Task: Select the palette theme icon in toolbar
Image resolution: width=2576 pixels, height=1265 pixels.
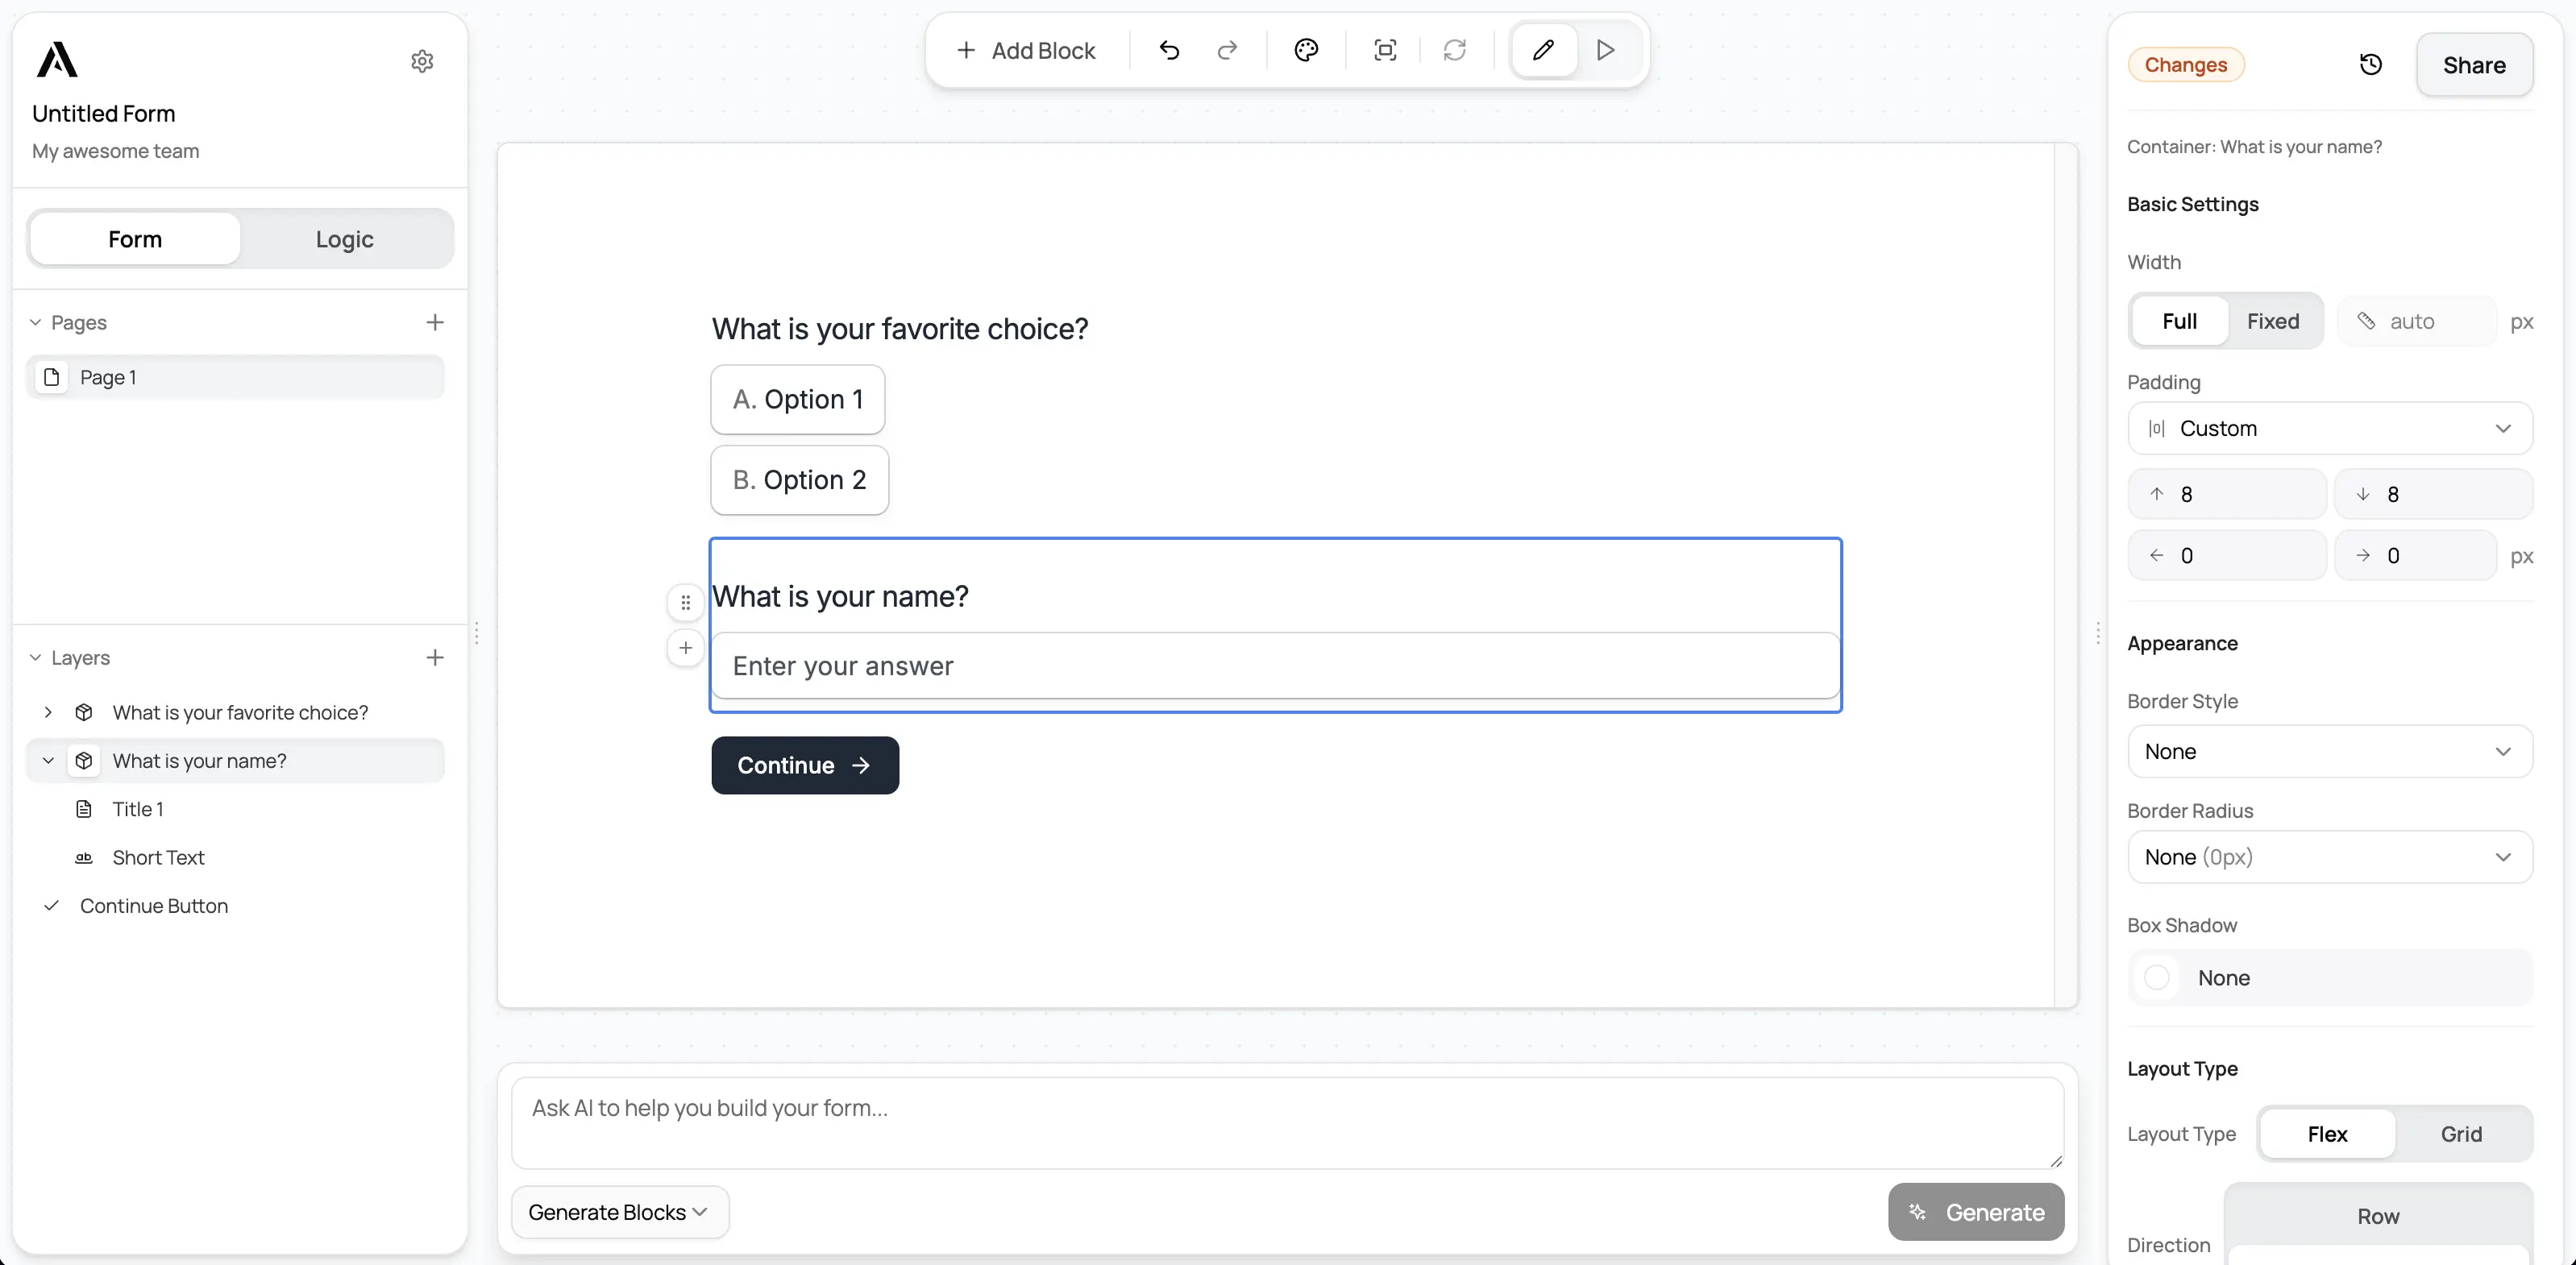Action: 1306,50
